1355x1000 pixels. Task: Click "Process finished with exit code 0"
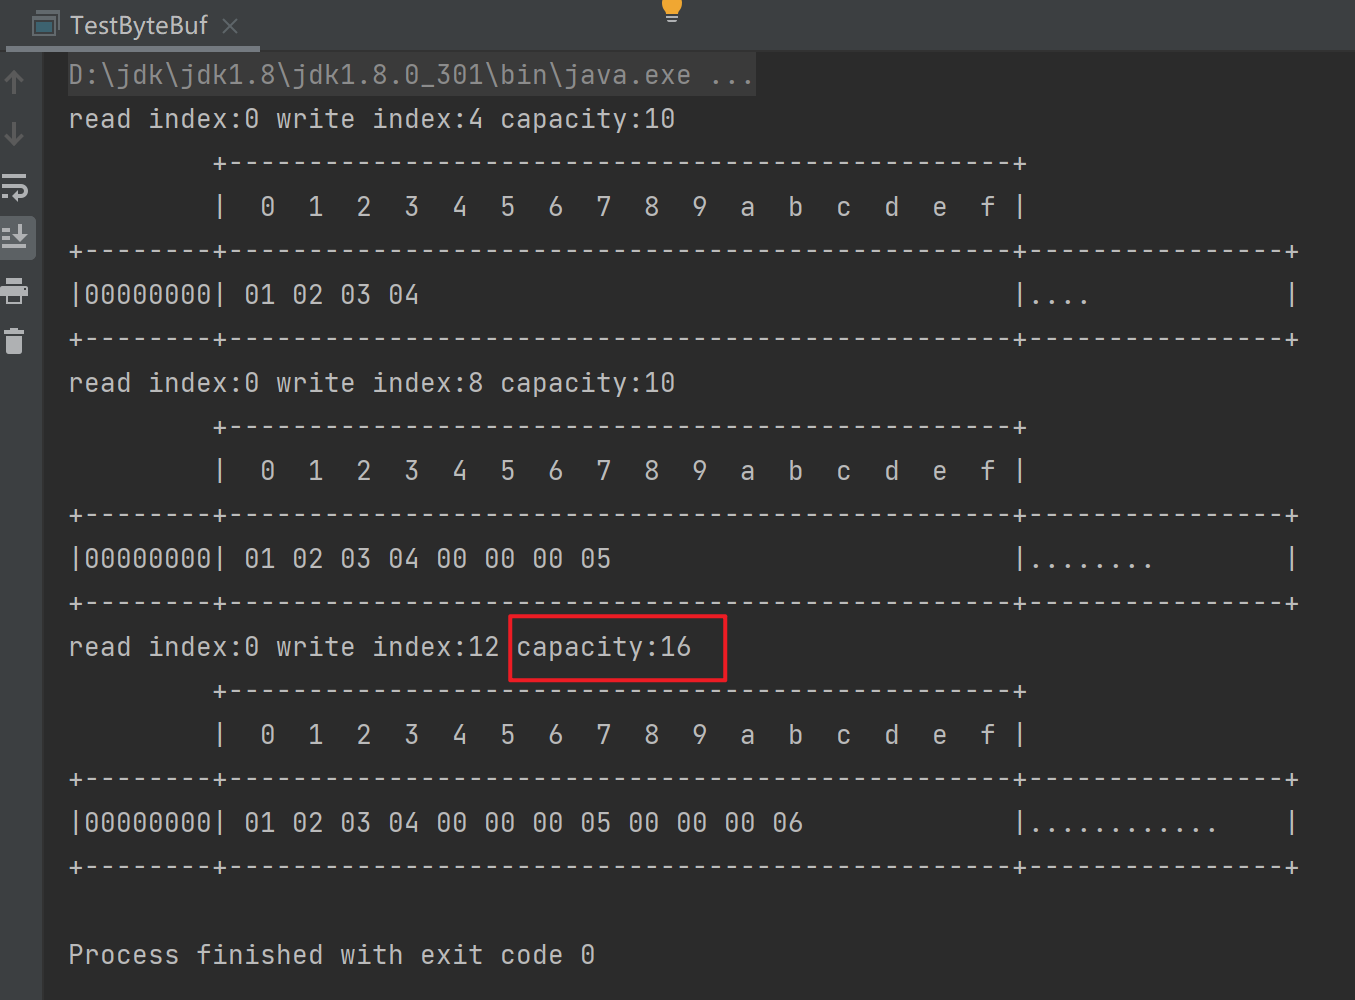click(x=331, y=955)
